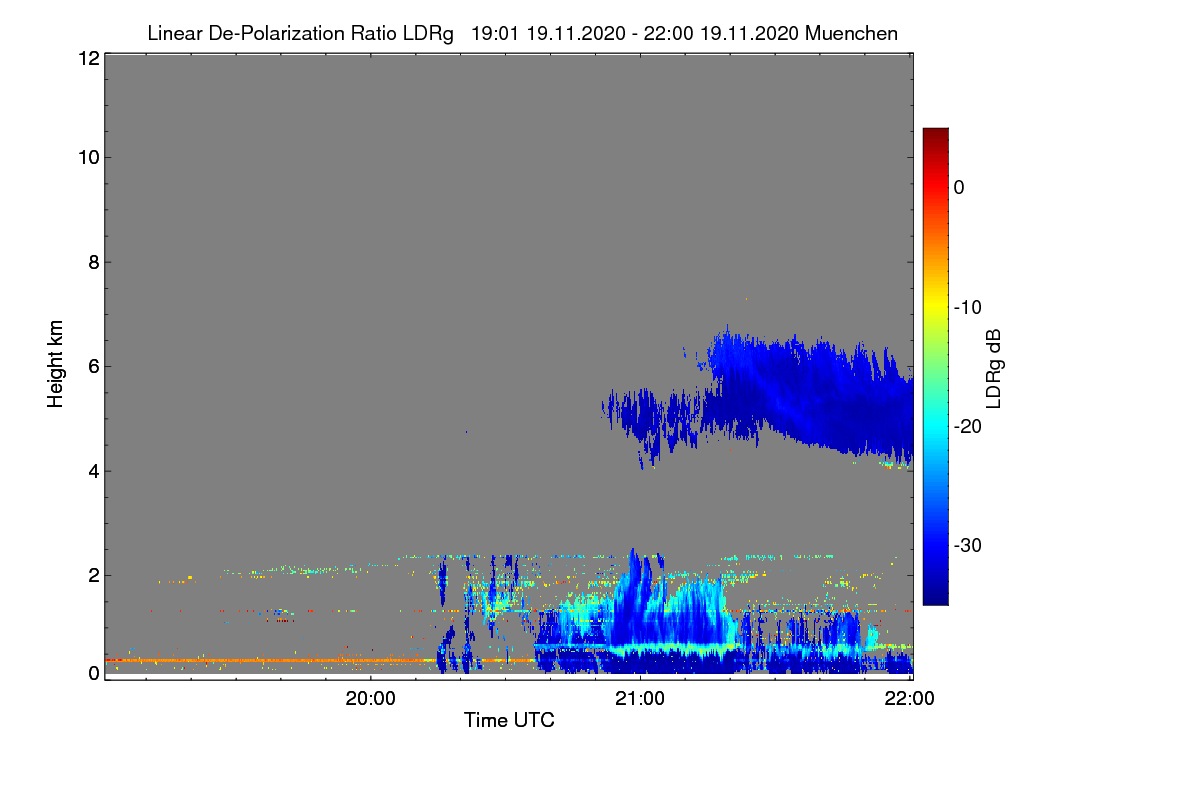Image resolution: width=1200 pixels, height=800 pixels.
Task: Click the 'Height km' axis label
Action: coord(56,364)
